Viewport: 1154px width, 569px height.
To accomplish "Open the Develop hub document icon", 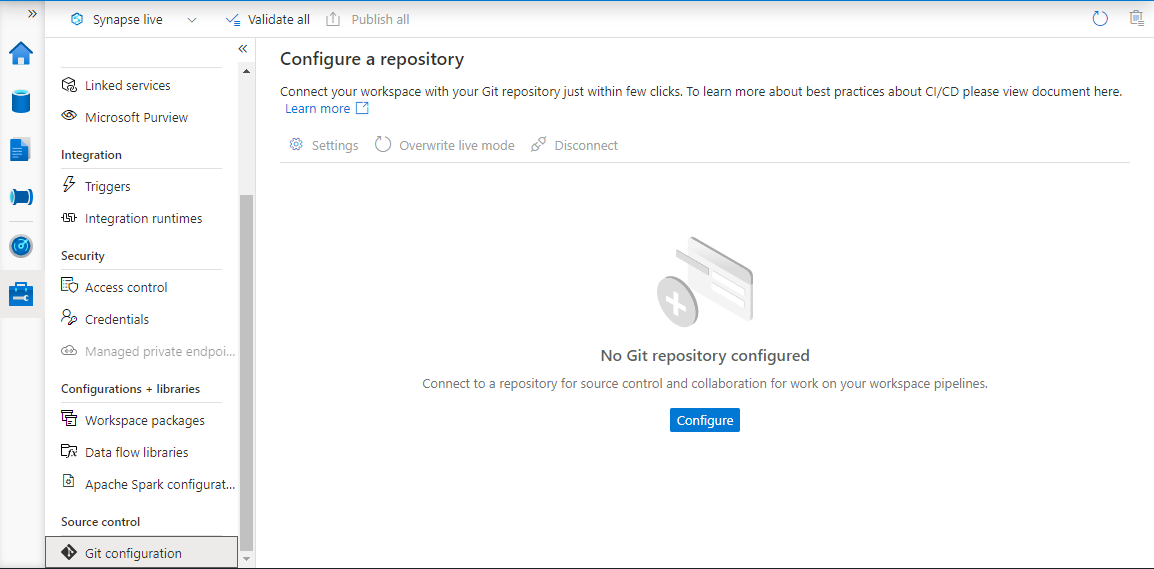I will [21, 149].
